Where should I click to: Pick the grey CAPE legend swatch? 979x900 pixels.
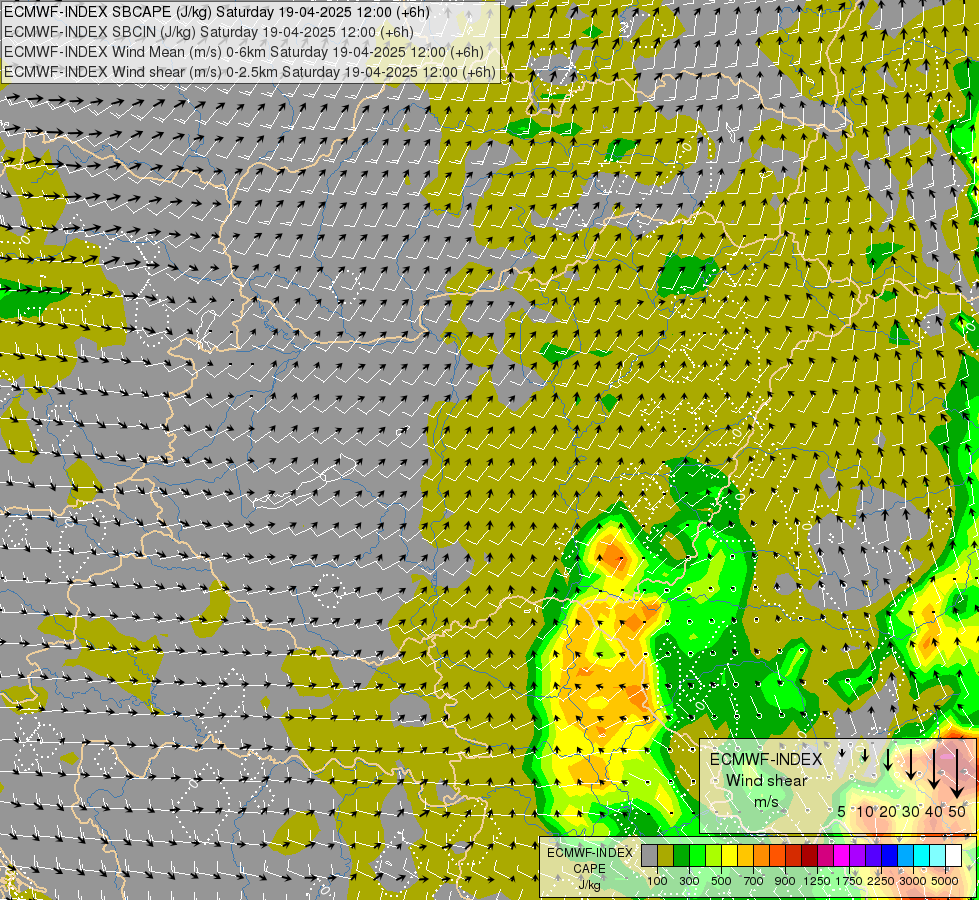[x=649, y=856]
